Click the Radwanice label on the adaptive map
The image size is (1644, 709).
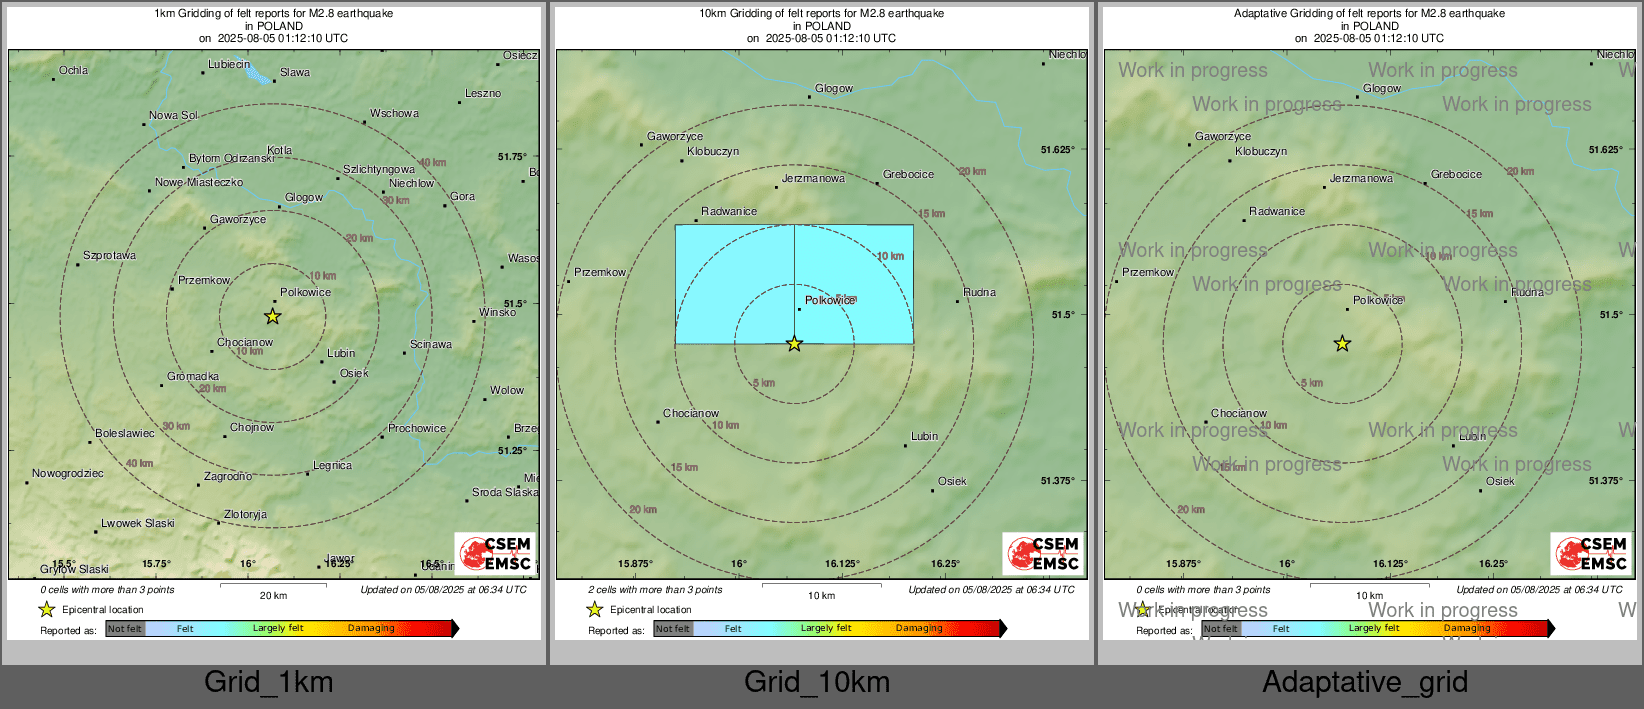(1277, 211)
